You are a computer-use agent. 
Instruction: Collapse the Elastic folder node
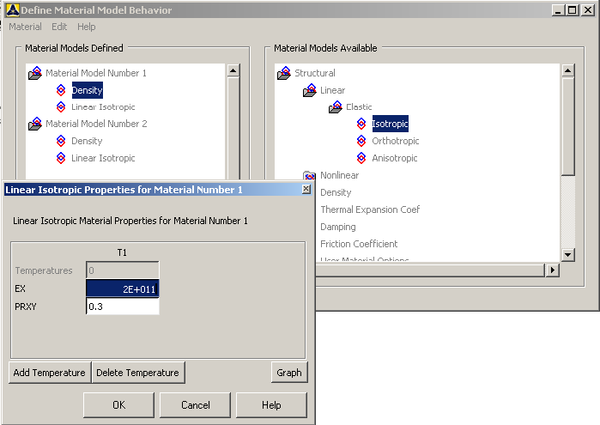tap(336, 107)
